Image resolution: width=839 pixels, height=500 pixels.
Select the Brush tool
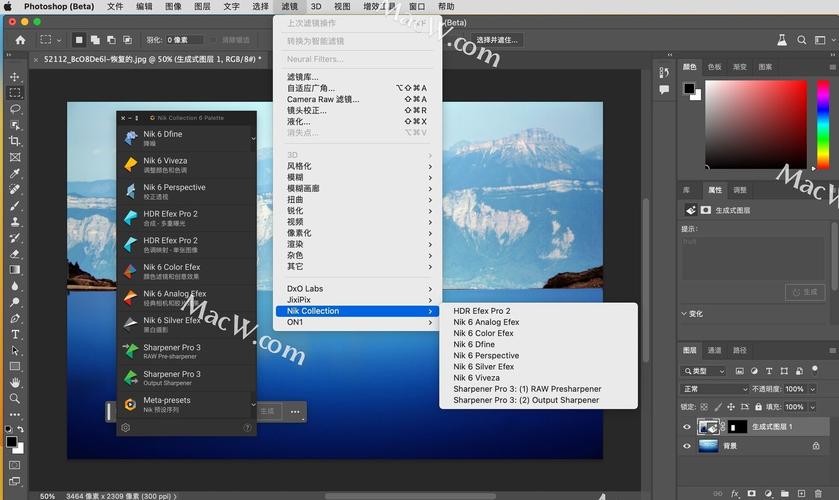15,205
